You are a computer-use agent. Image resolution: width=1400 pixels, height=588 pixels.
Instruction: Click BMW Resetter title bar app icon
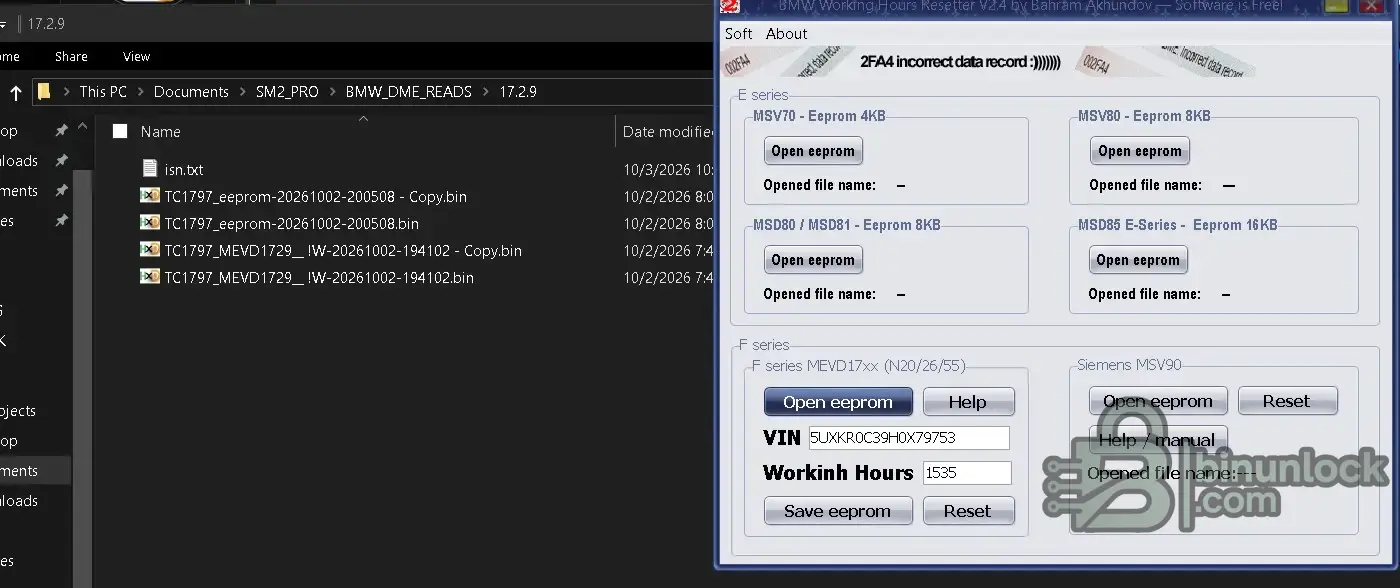730,6
